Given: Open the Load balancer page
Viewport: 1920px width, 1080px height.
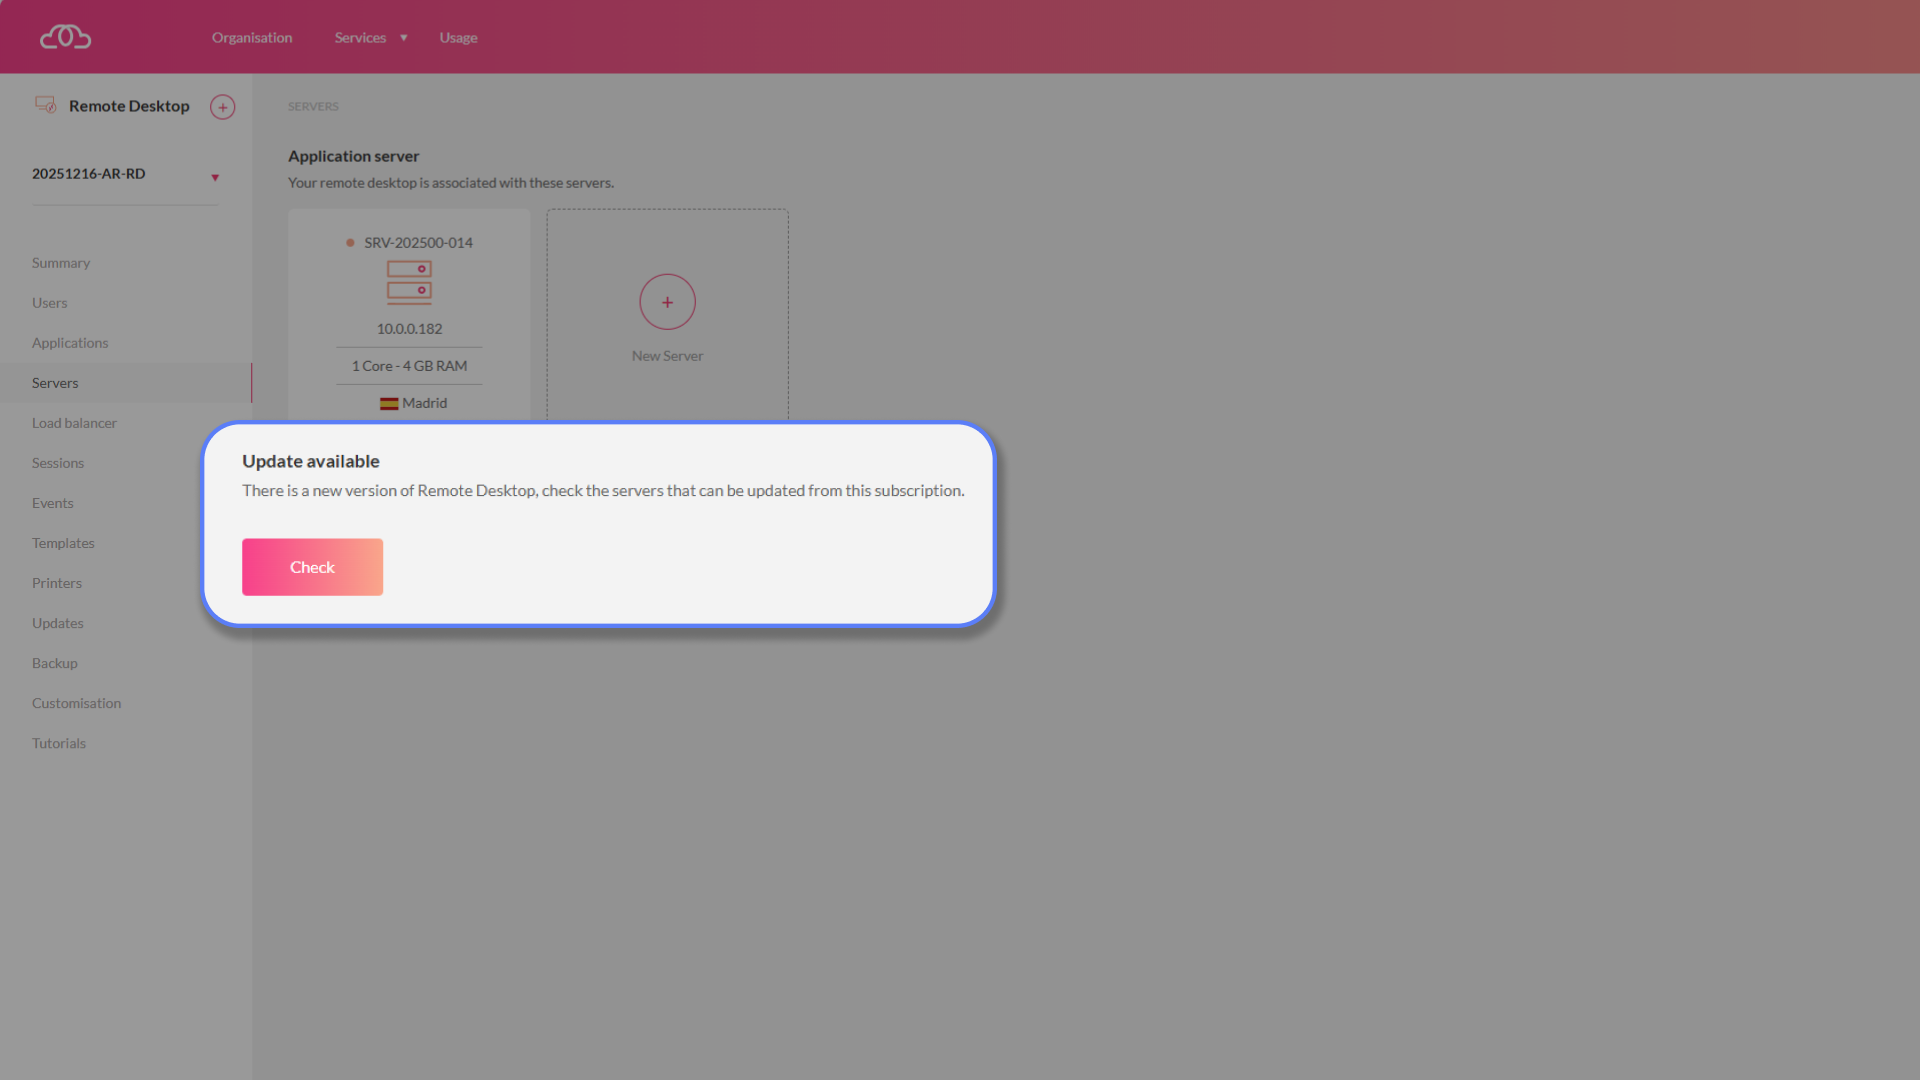Looking at the screenshot, I should pyautogui.click(x=74, y=423).
